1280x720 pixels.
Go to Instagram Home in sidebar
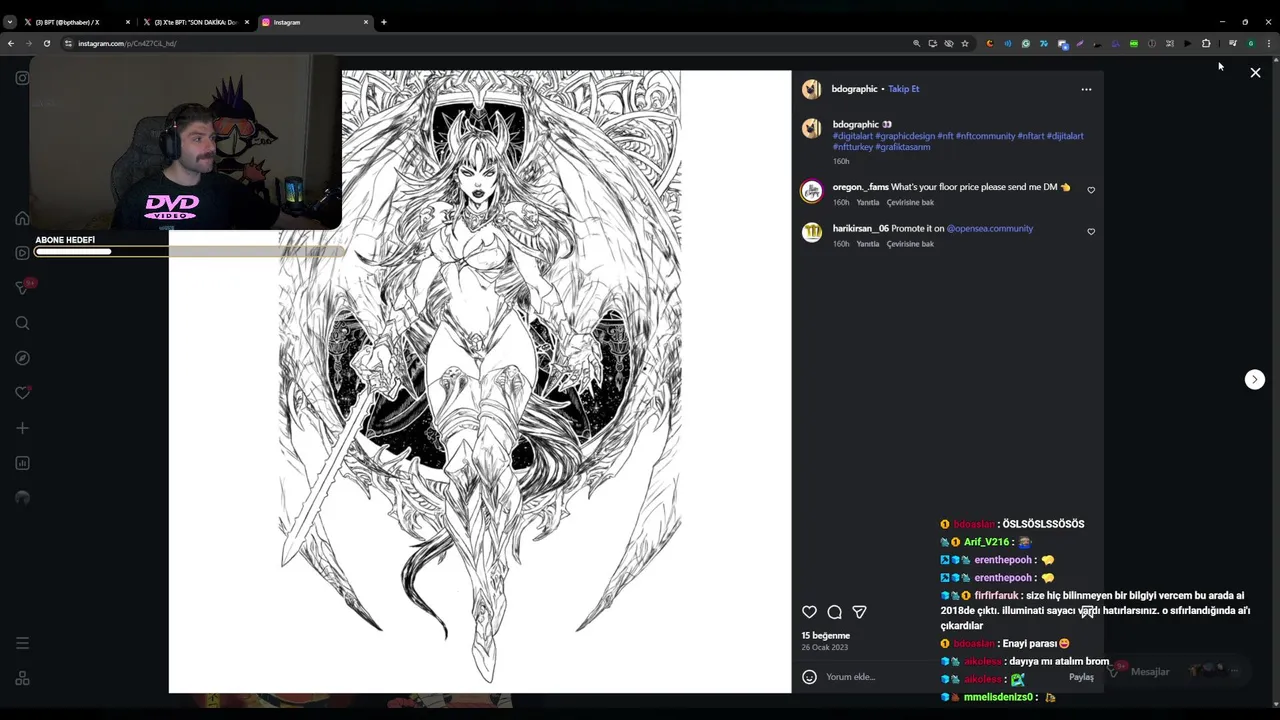click(x=22, y=218)
